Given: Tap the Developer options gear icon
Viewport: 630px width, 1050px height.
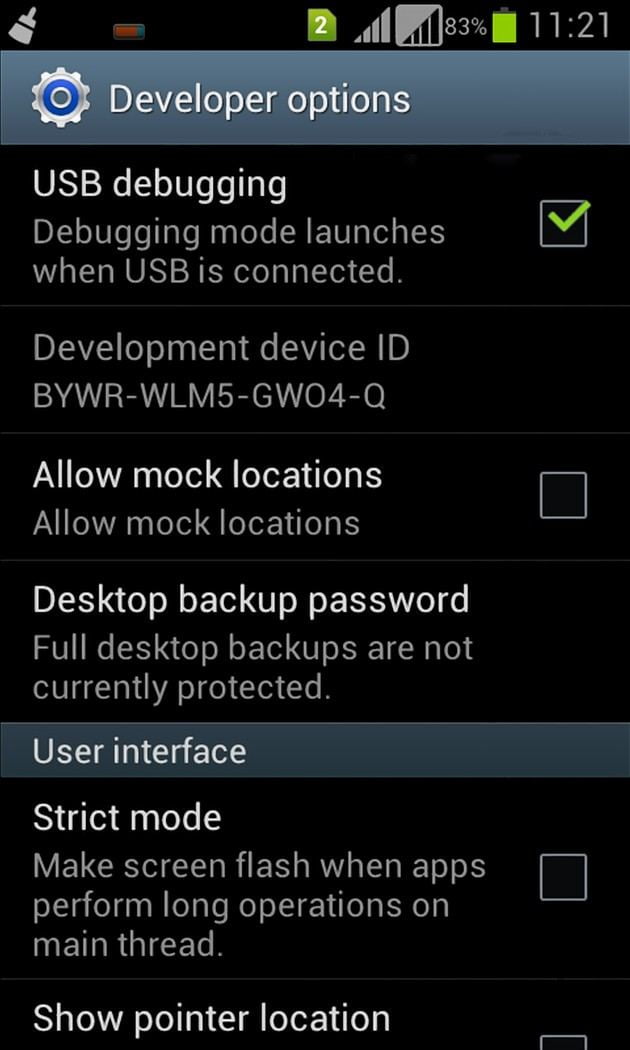Looking at the screenshot, I should click(60, 98).
